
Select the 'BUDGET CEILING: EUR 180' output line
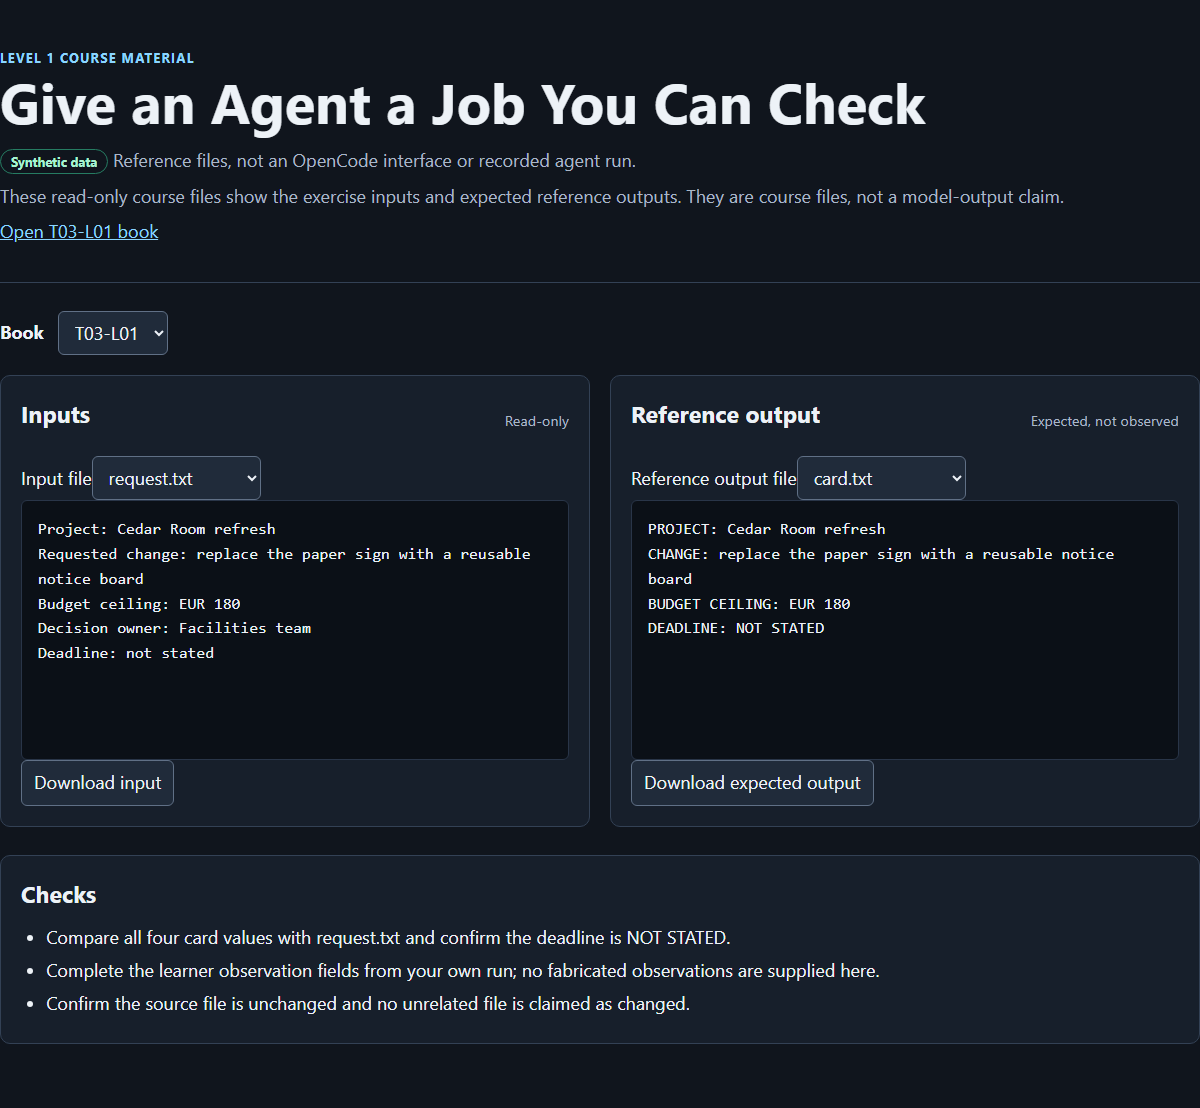point(749,604)
